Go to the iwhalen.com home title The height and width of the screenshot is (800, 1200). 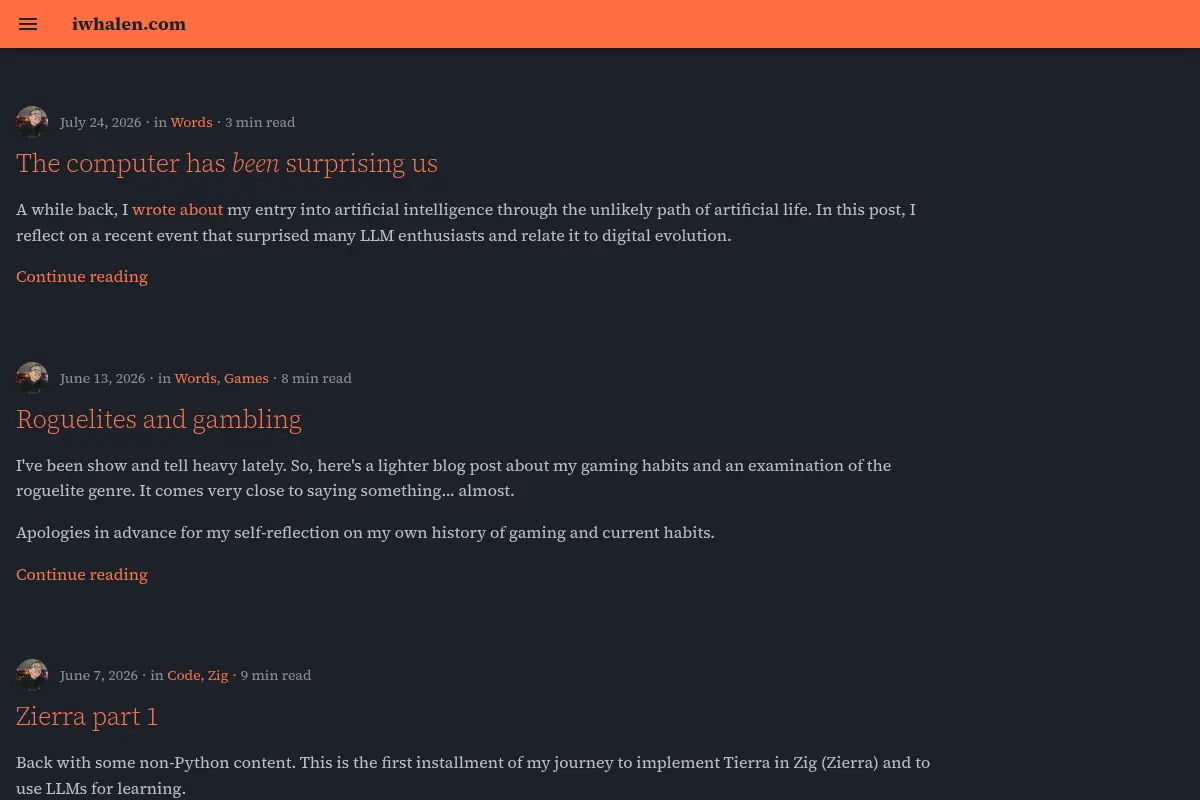coord(129,24)
